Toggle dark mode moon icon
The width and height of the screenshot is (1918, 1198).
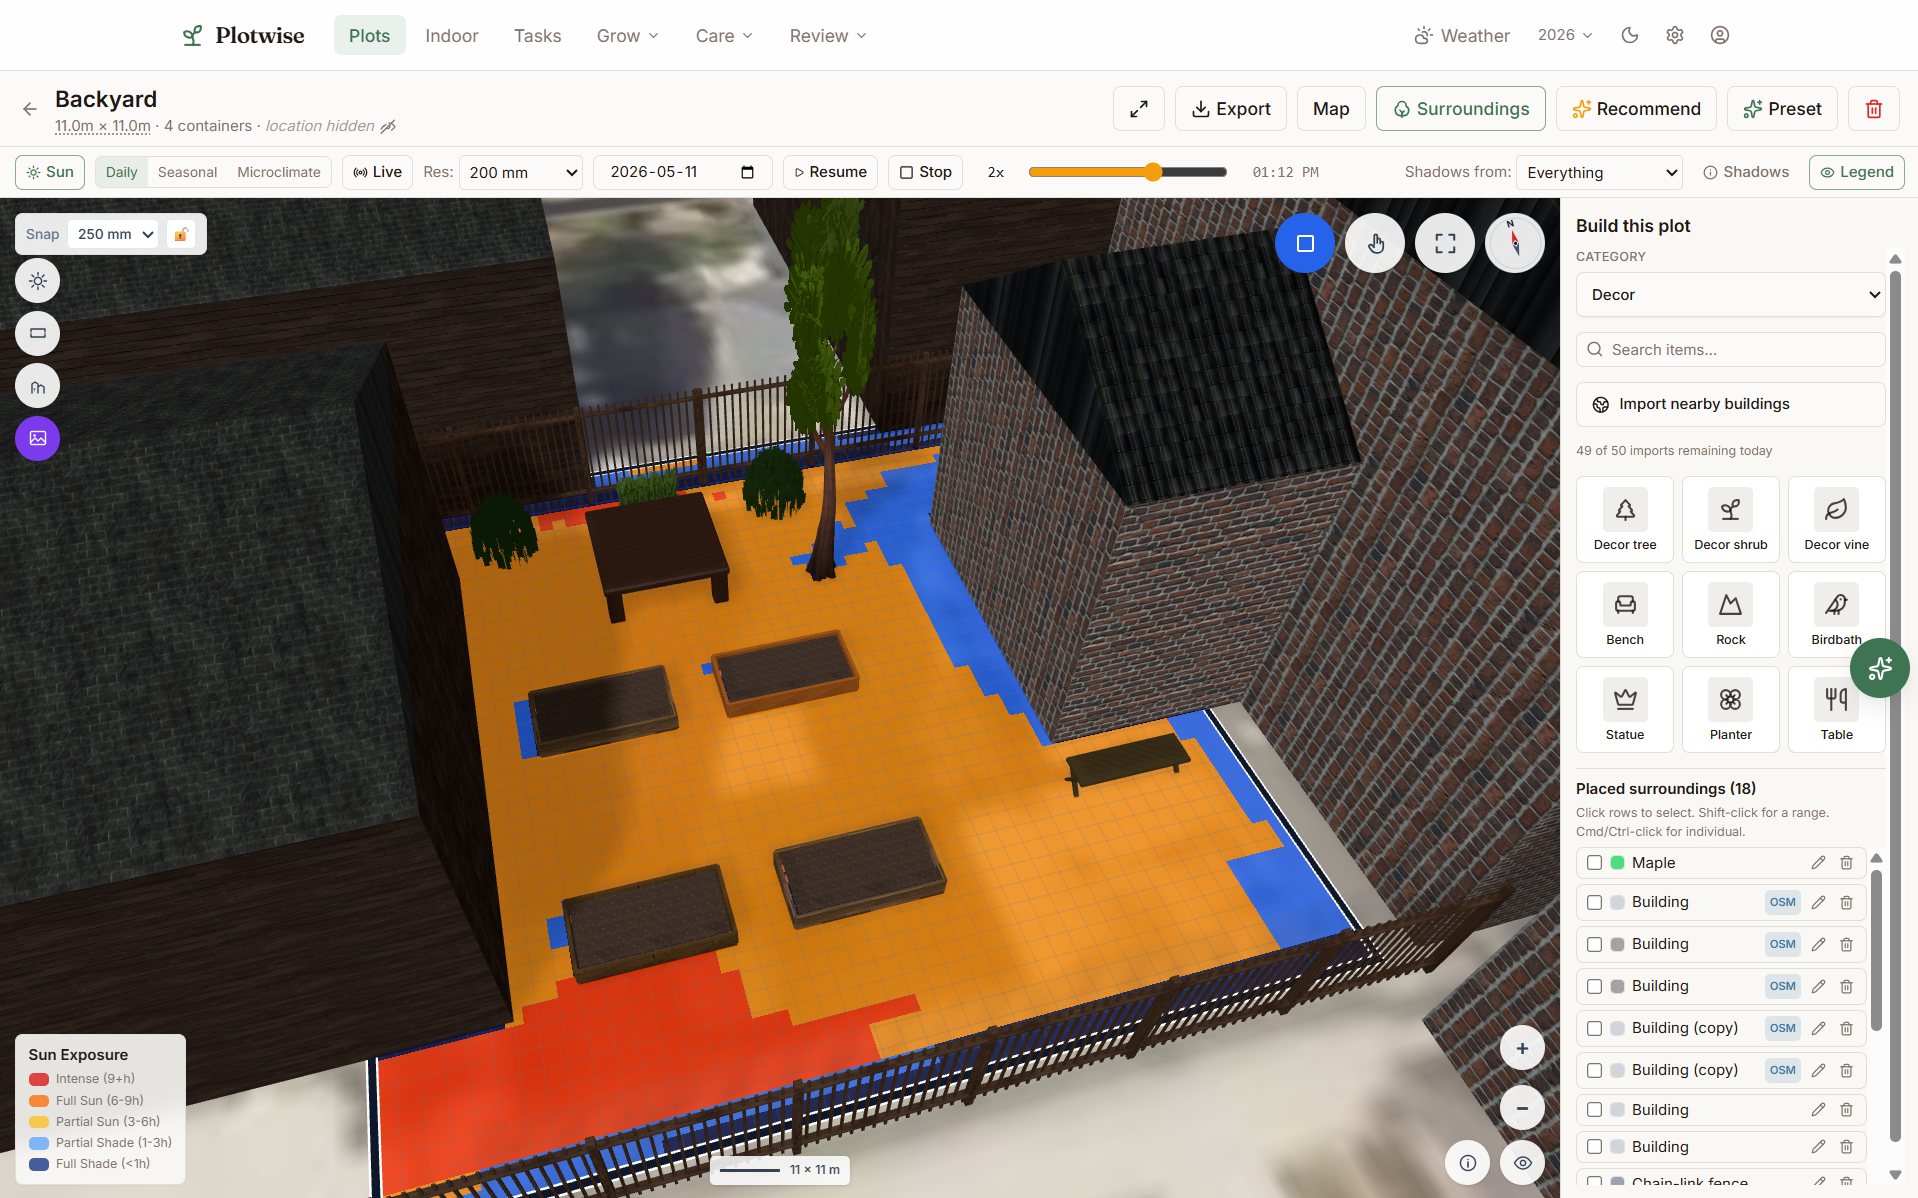click(1630, 35)
